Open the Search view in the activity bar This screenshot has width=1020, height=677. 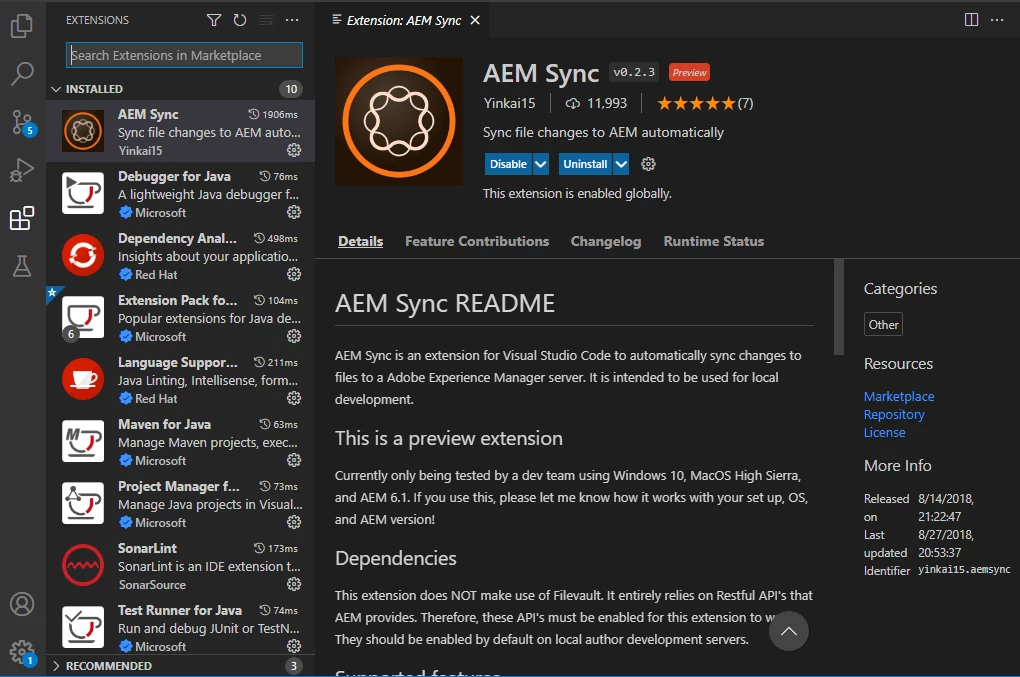tap(21, 73)
